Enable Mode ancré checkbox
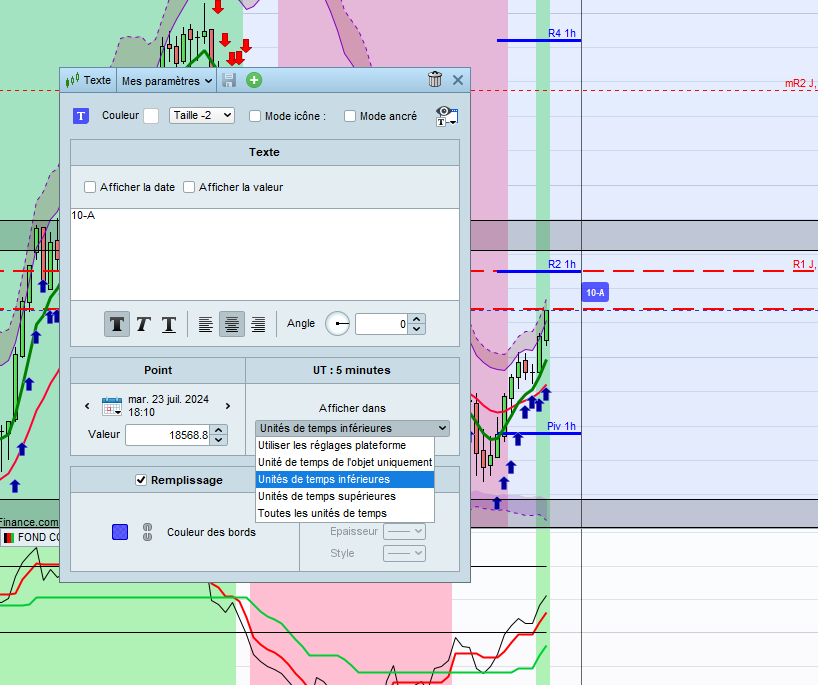 [x=350, y=116]
